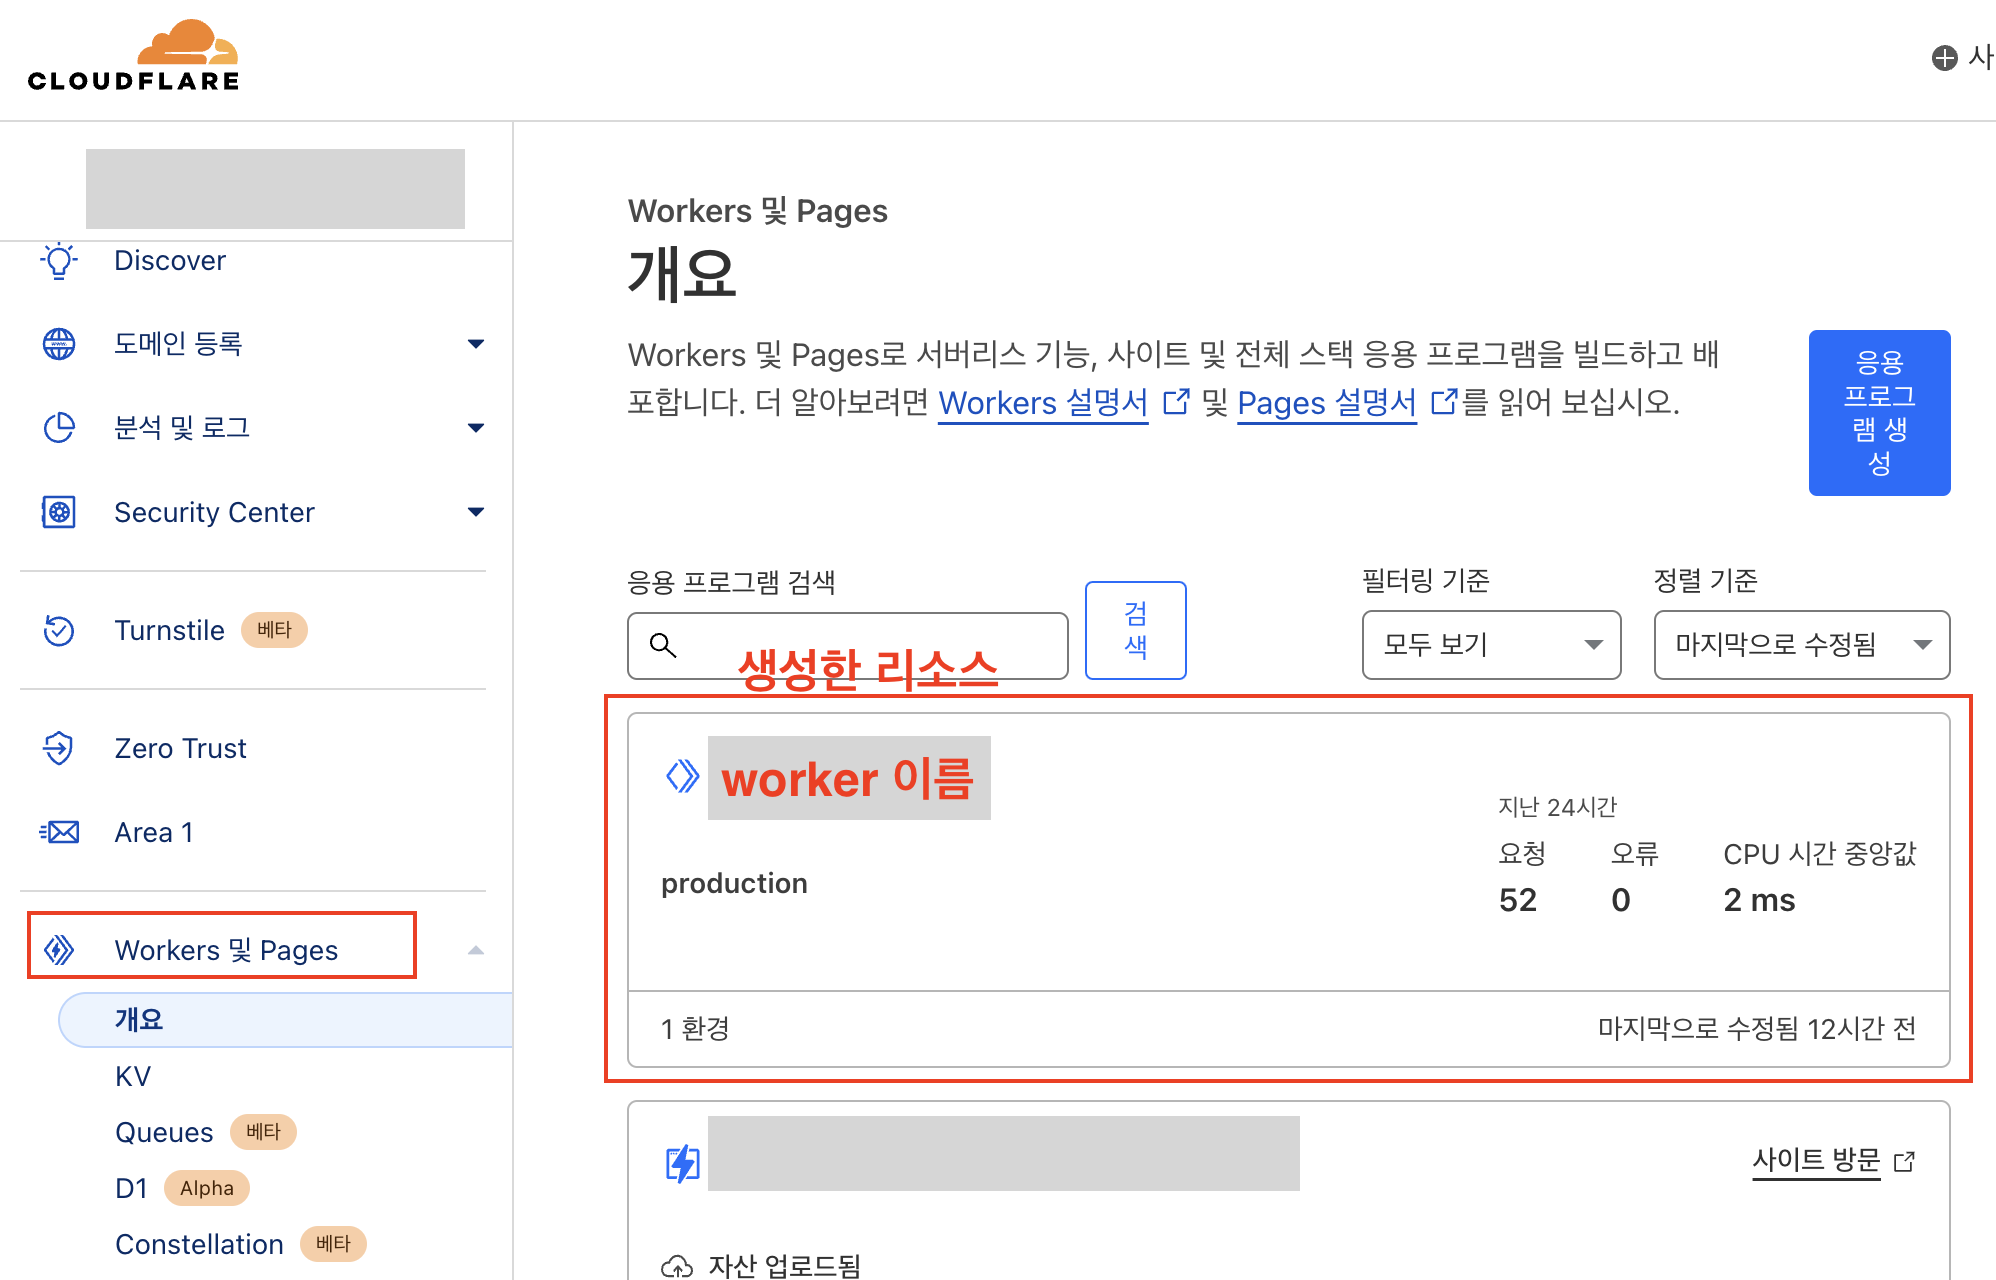
Task: Click the Discover lightbulb icon
Action: click(59, 260)
